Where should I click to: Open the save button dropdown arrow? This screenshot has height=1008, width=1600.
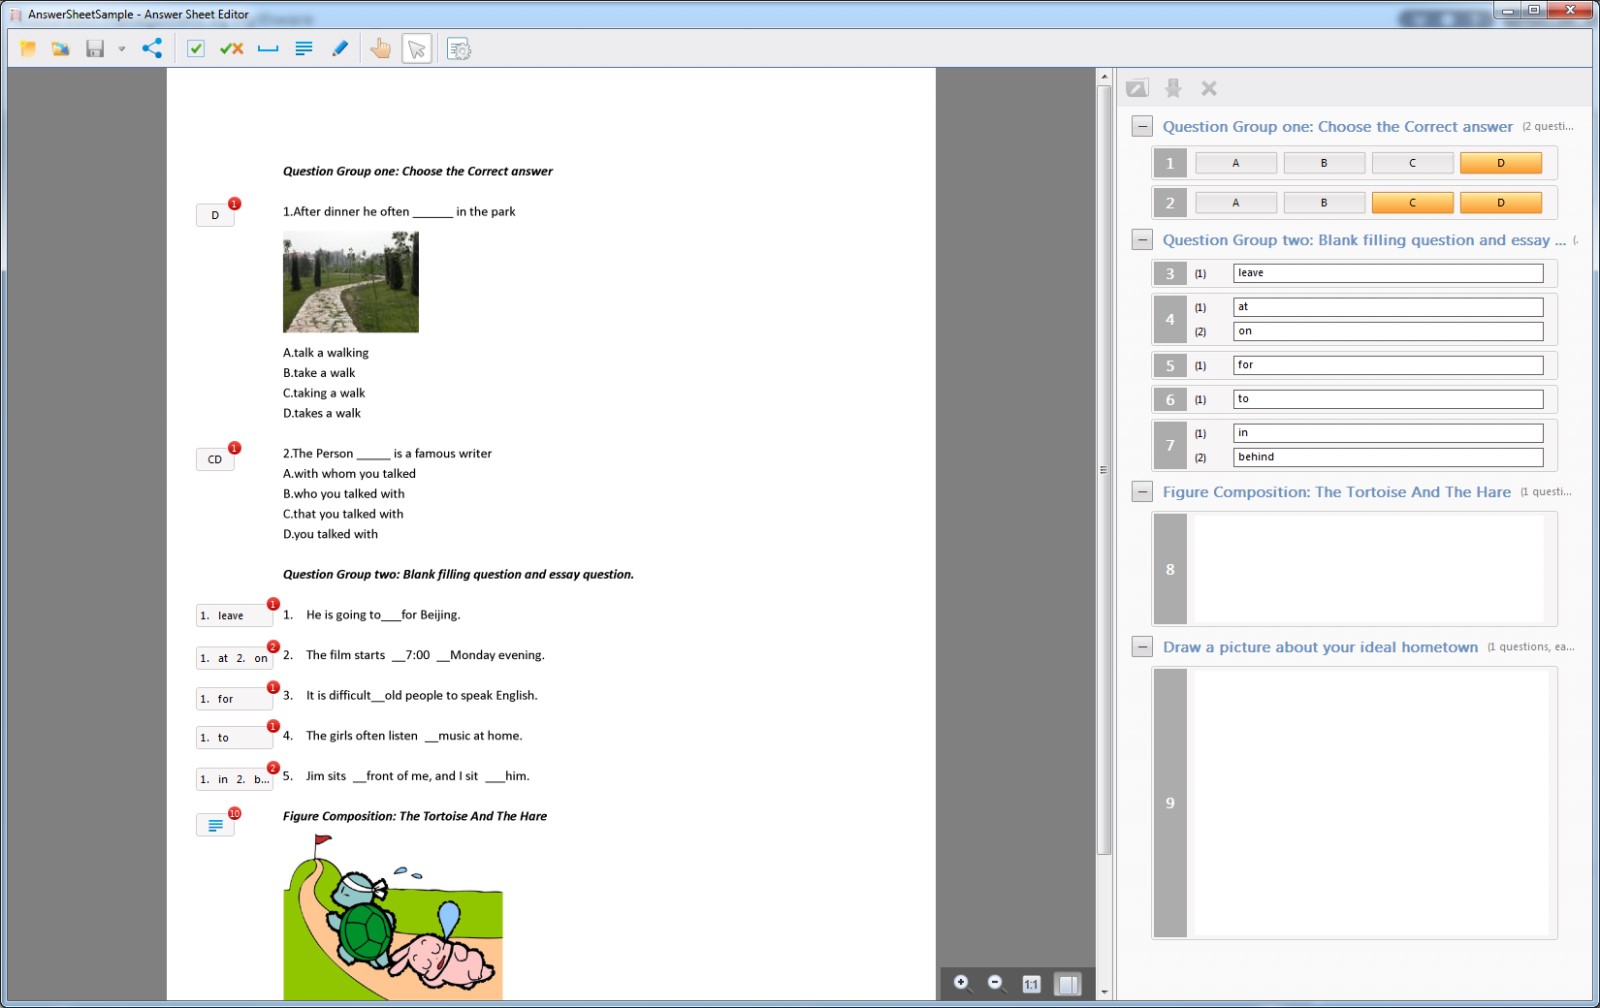(x=121, y=48)
